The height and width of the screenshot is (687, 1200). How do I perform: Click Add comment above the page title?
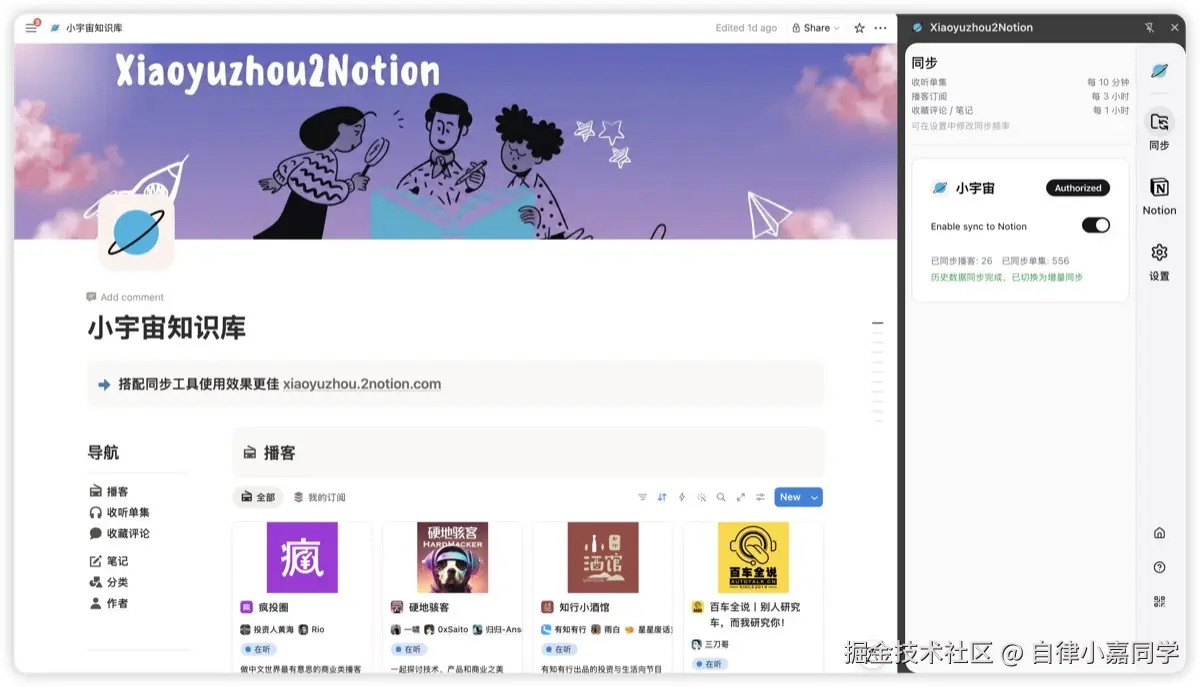point(125,297)
